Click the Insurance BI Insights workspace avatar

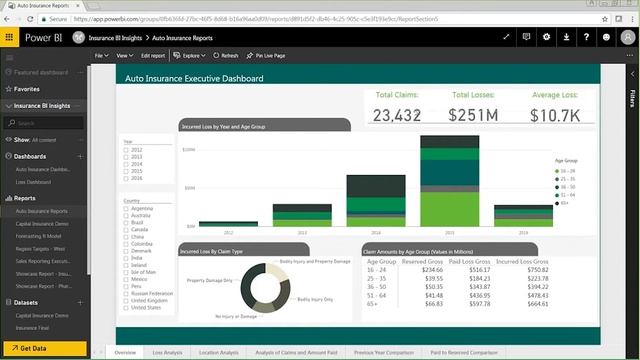[78, 38]
